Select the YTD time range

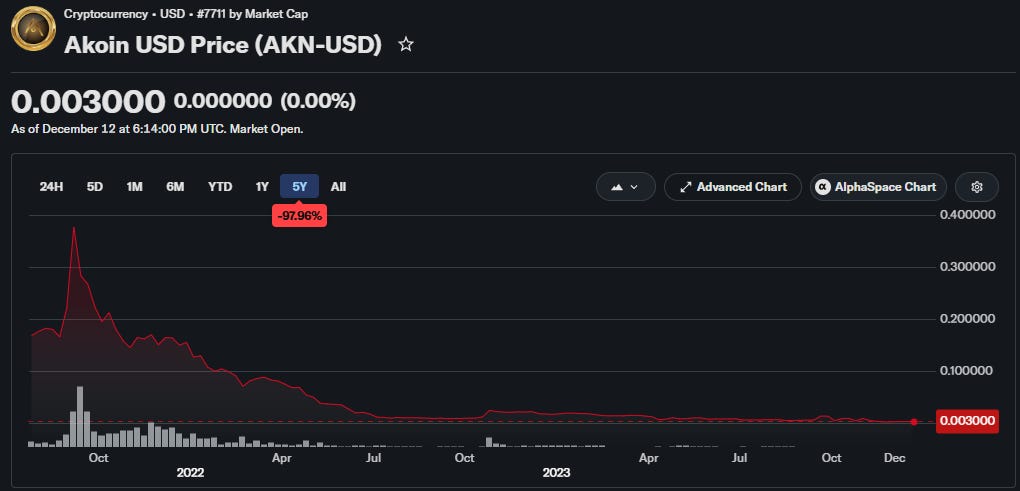pyautogui.click(x=220, y=187)
